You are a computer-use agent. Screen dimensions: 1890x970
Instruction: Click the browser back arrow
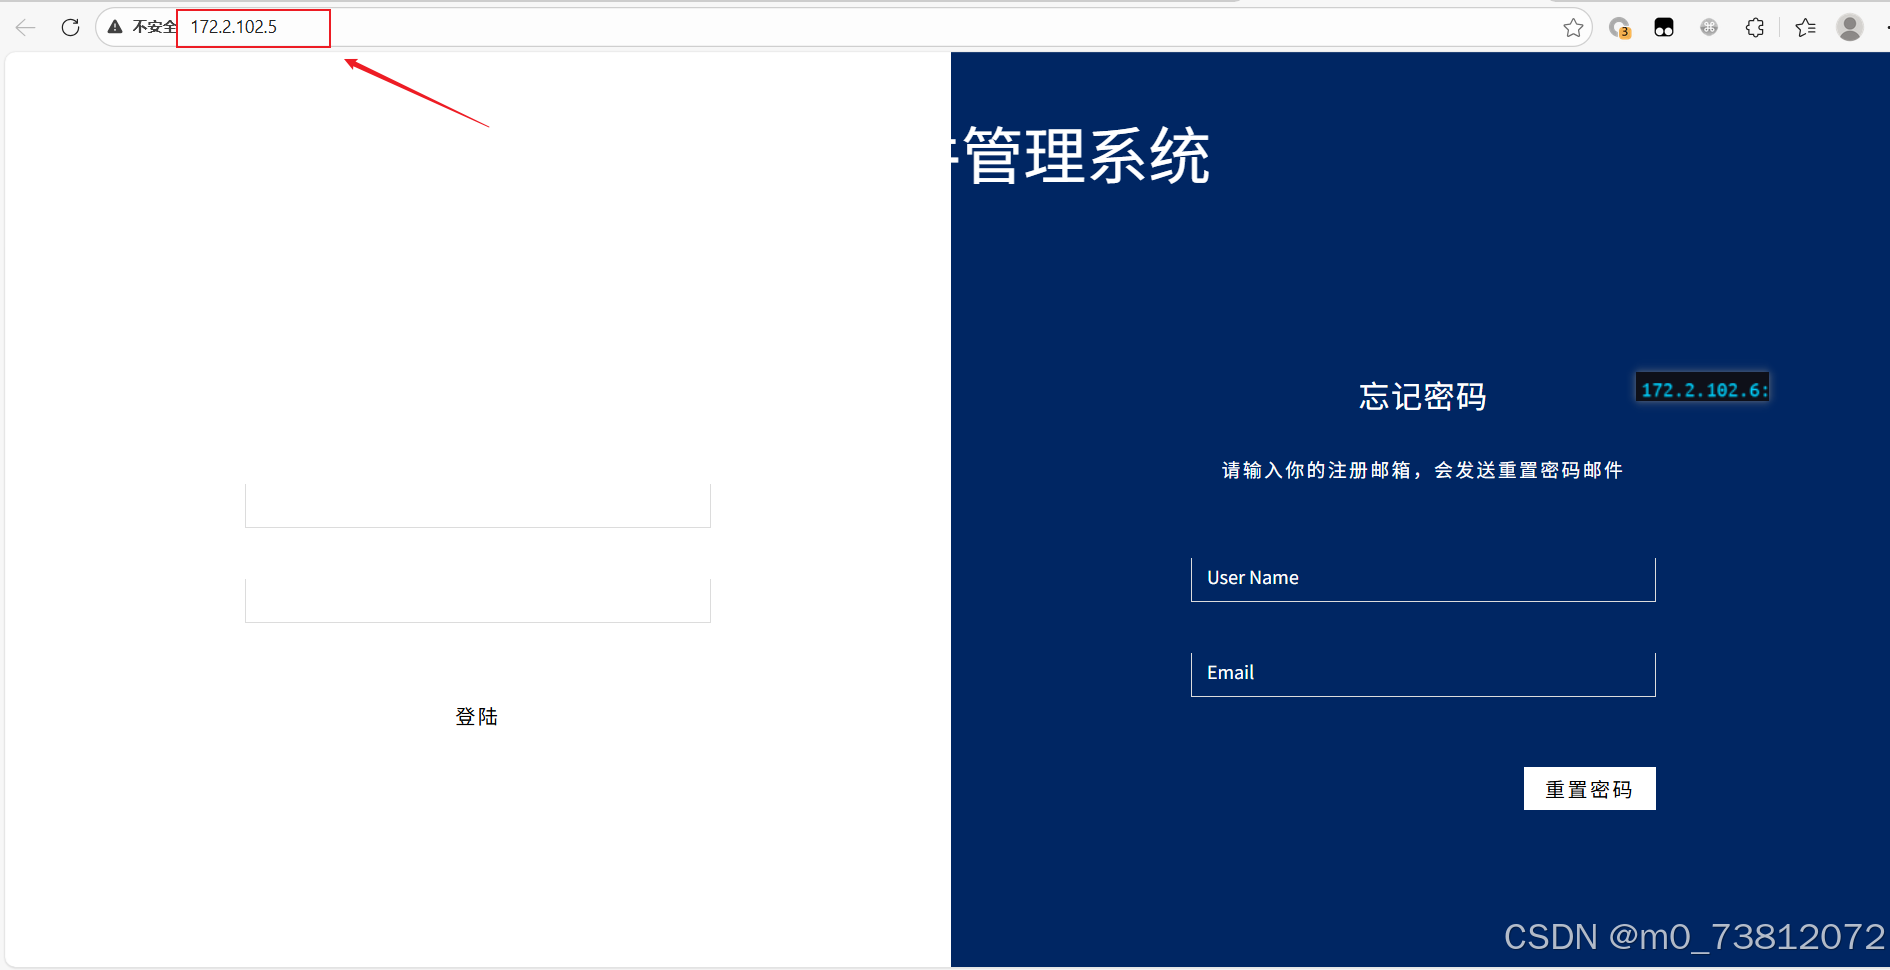[x=24, y=27]
